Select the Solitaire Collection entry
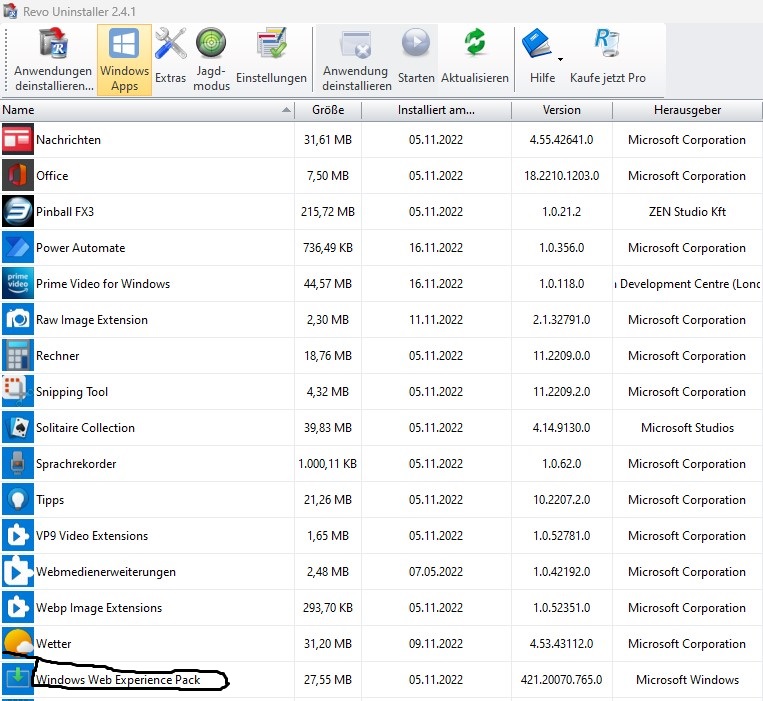The width and height of the screenshot is (763, 701). [85, 428]
